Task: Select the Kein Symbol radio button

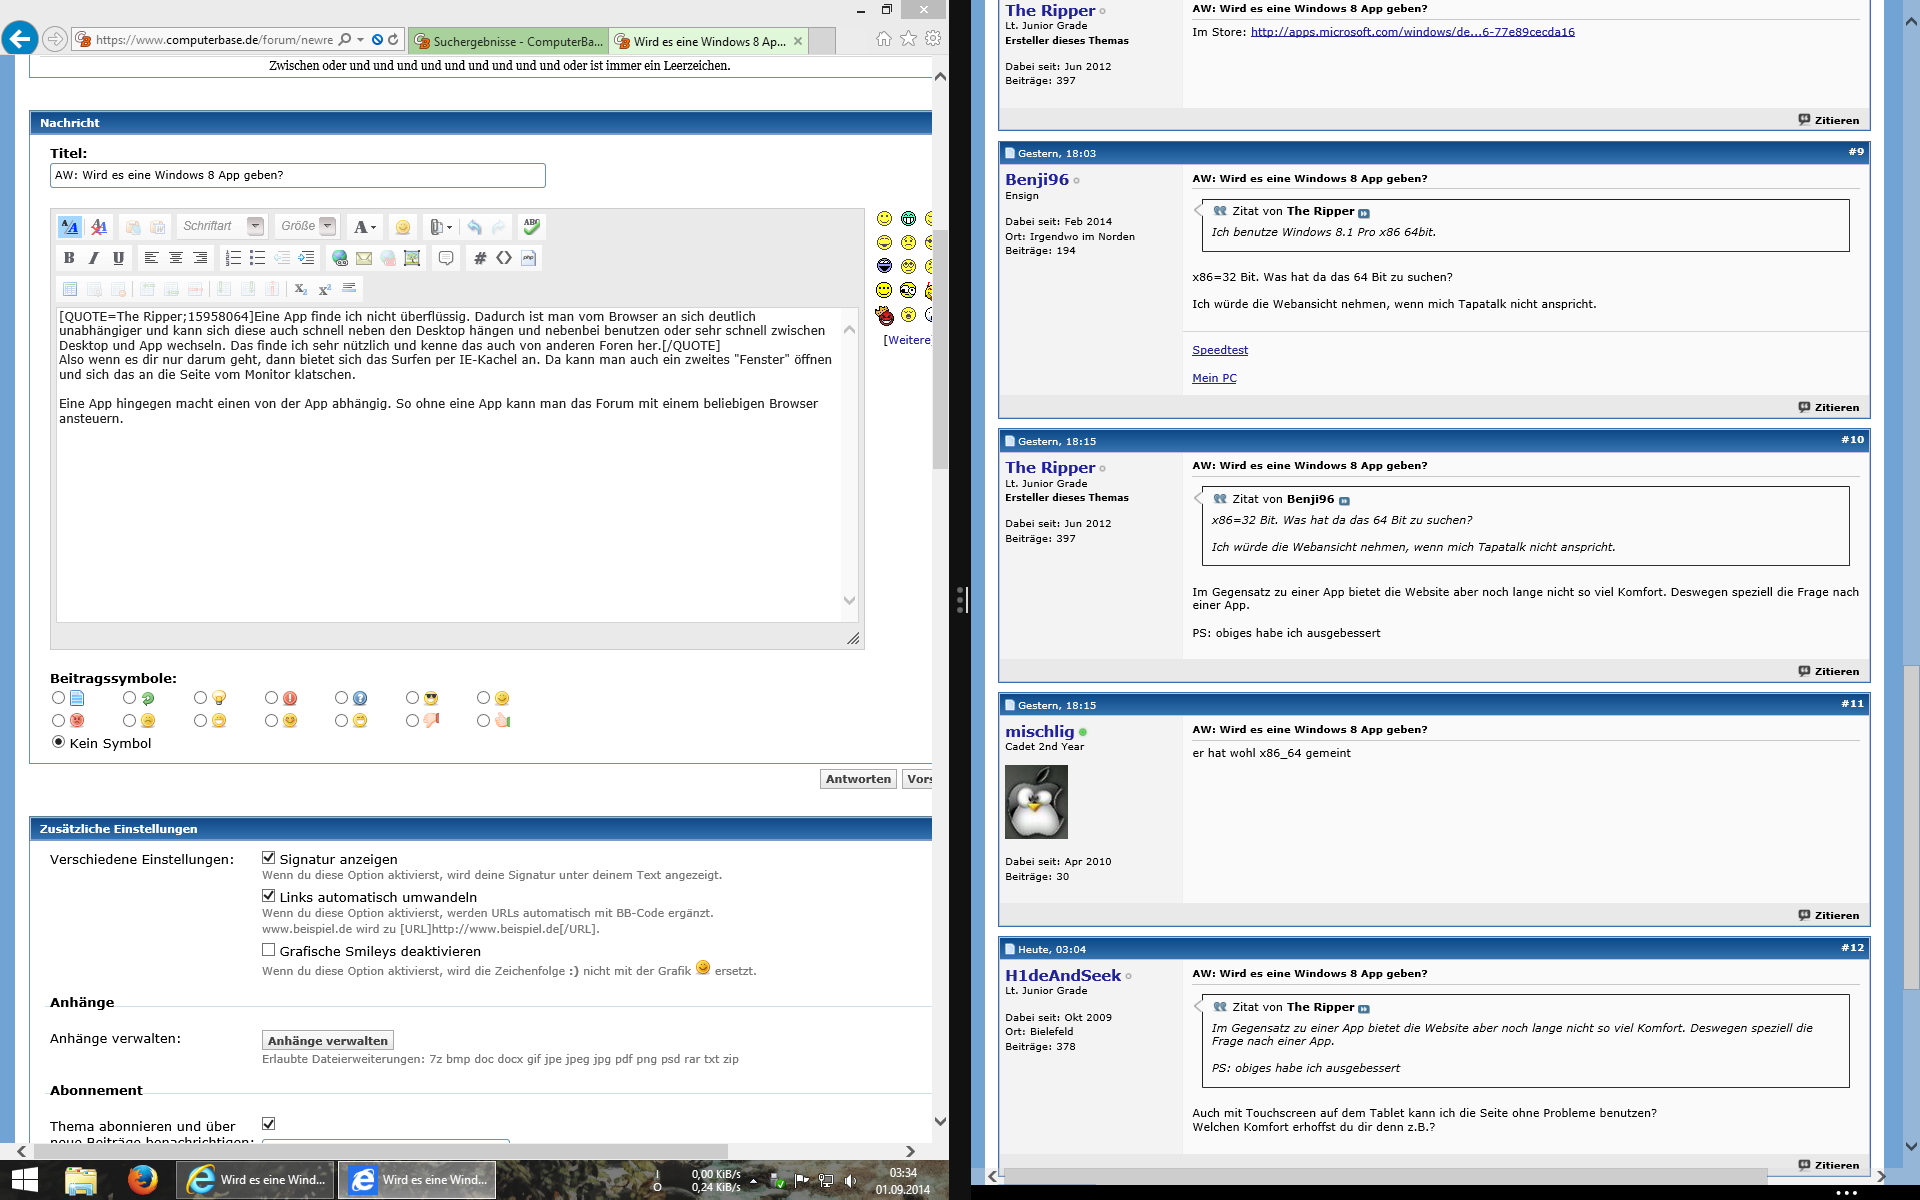Action: (59, 742)
